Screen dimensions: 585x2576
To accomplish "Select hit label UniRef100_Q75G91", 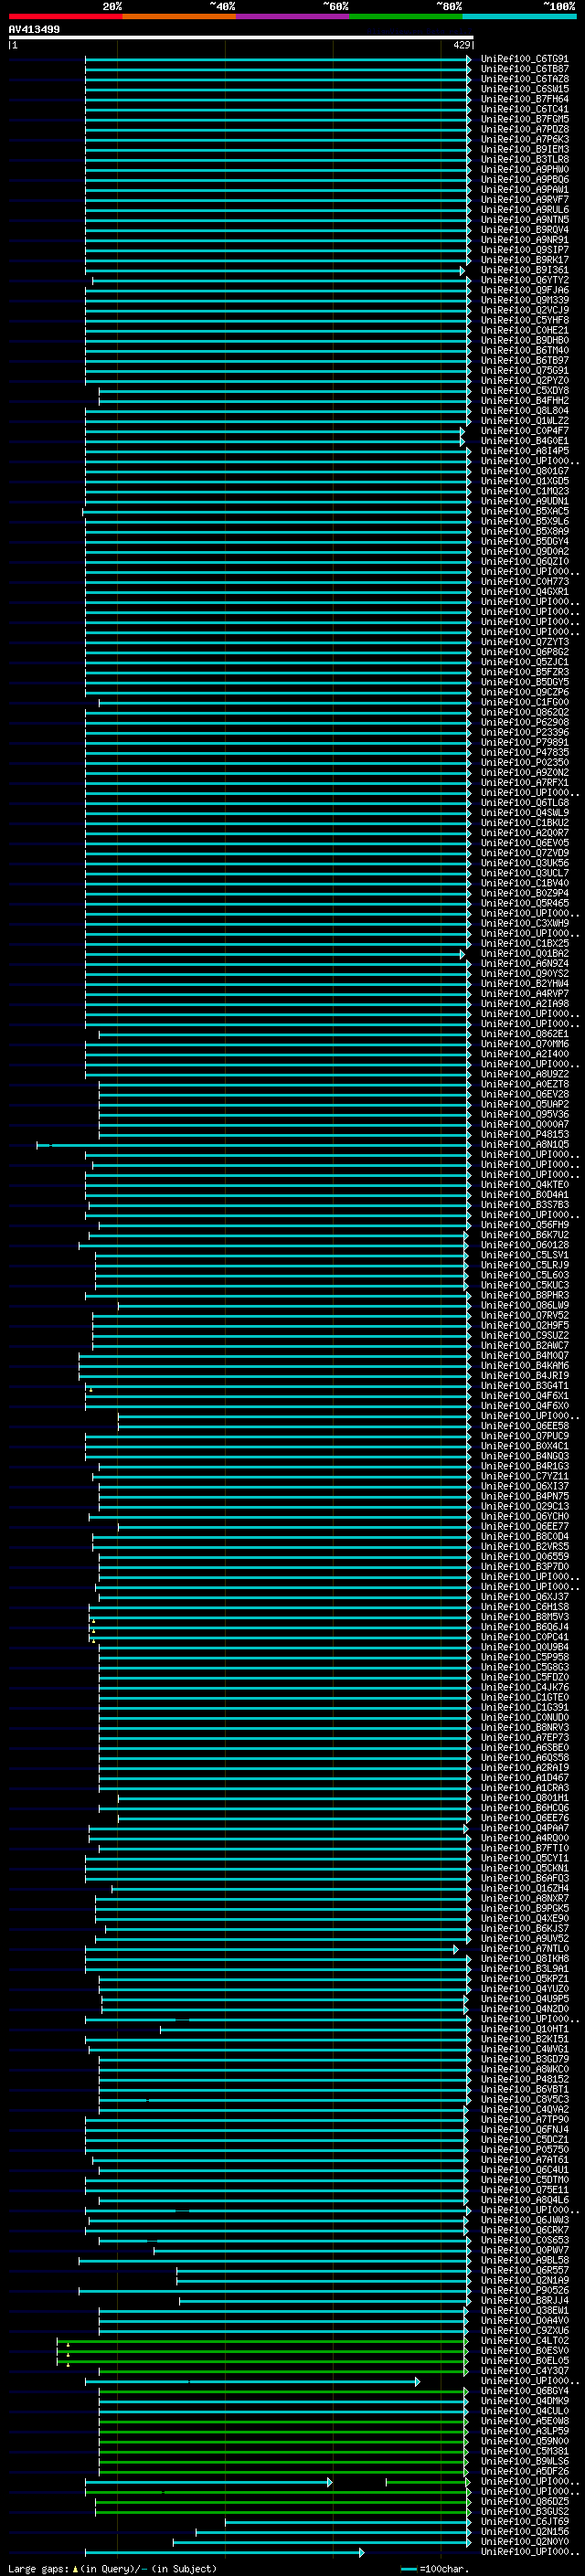I will (x=524, y=371).
